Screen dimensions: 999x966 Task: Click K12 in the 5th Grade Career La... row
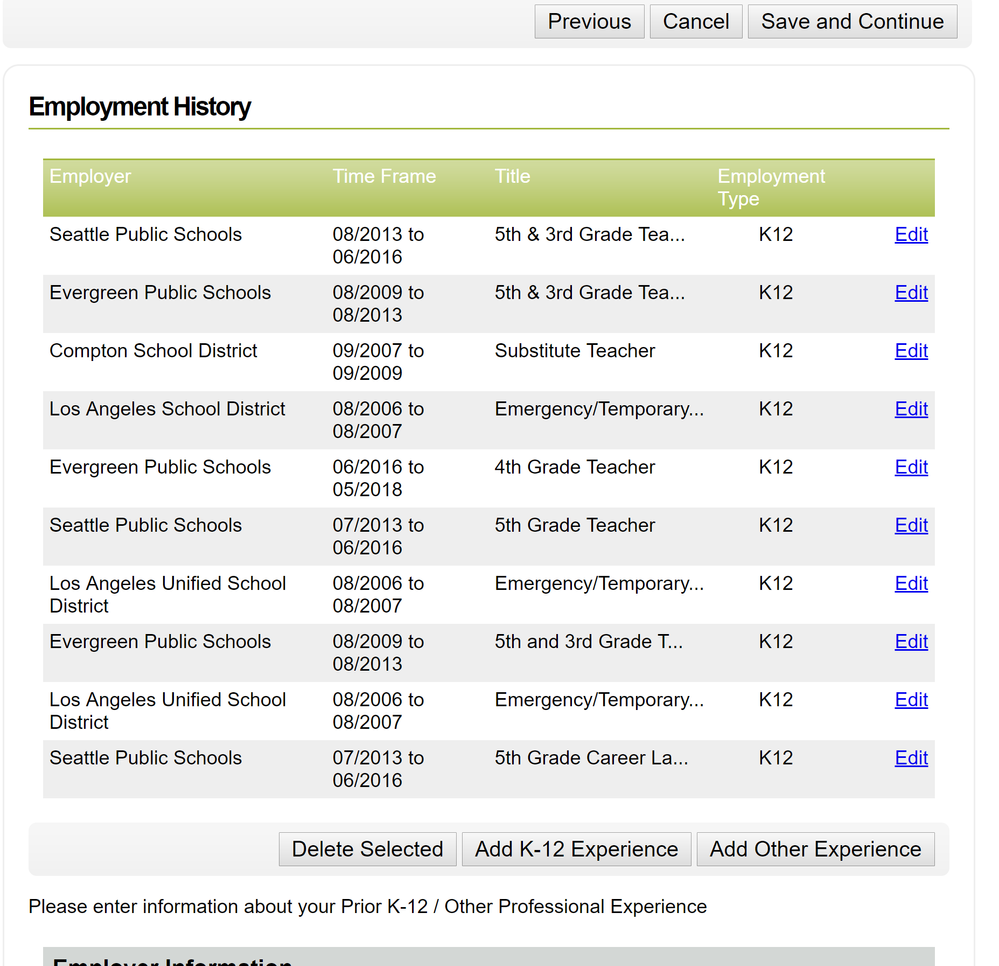[x=775, y=758]
